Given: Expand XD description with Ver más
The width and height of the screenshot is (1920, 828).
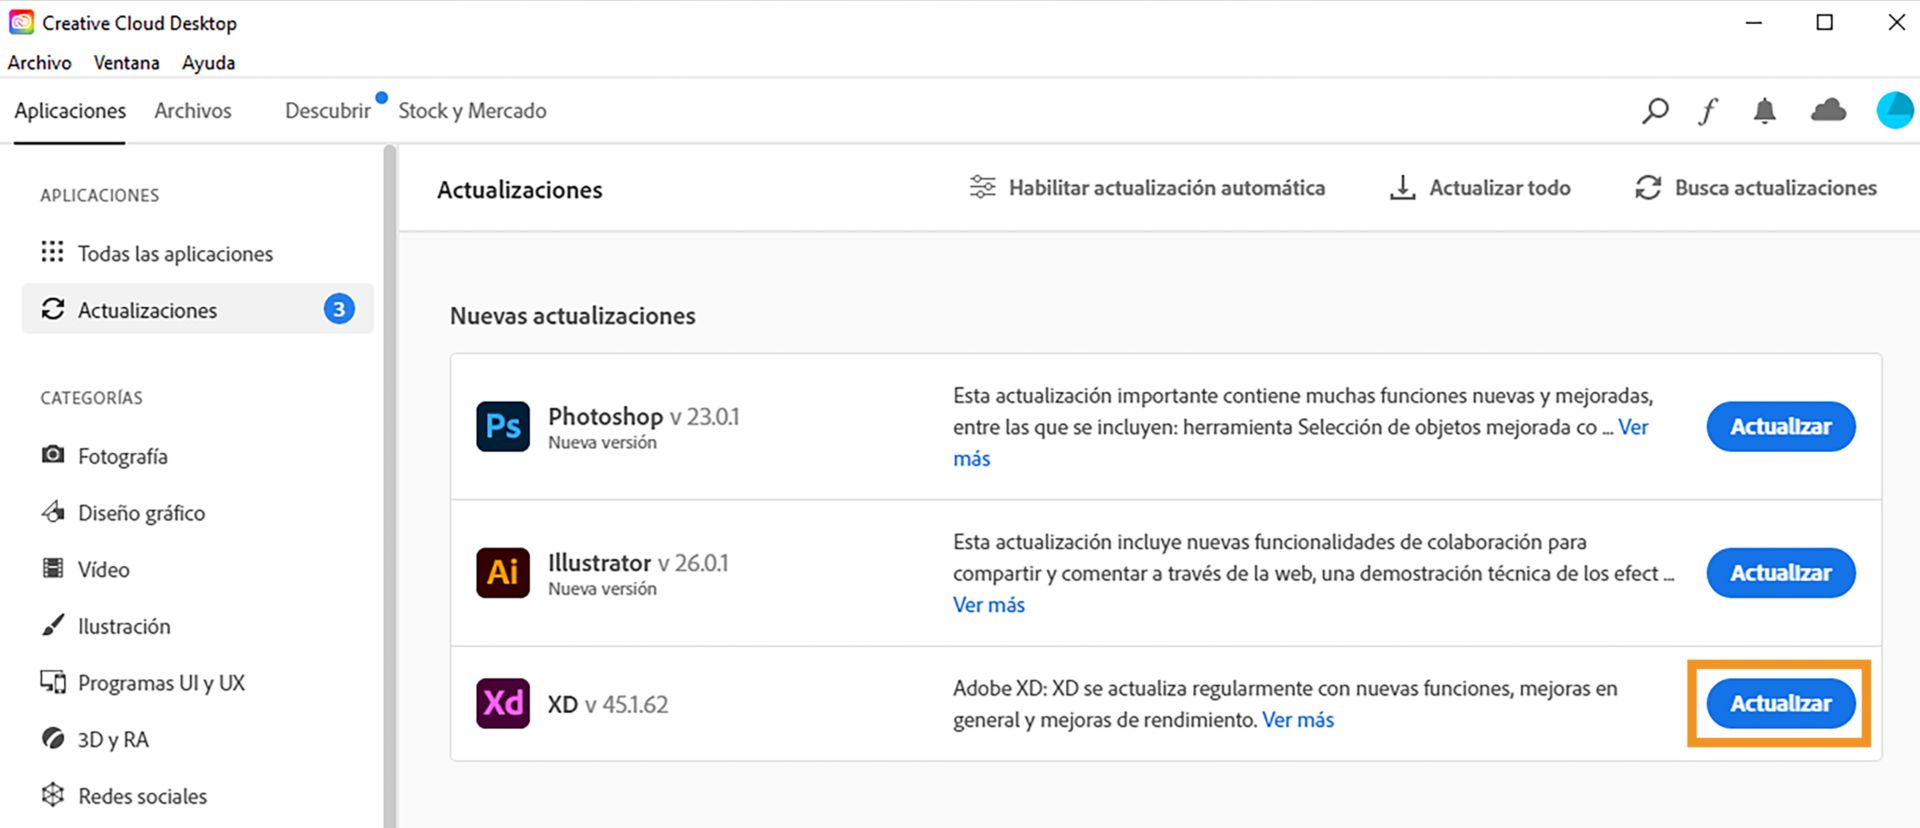Looking at the screenshot, I should (x=1298, y=720).
